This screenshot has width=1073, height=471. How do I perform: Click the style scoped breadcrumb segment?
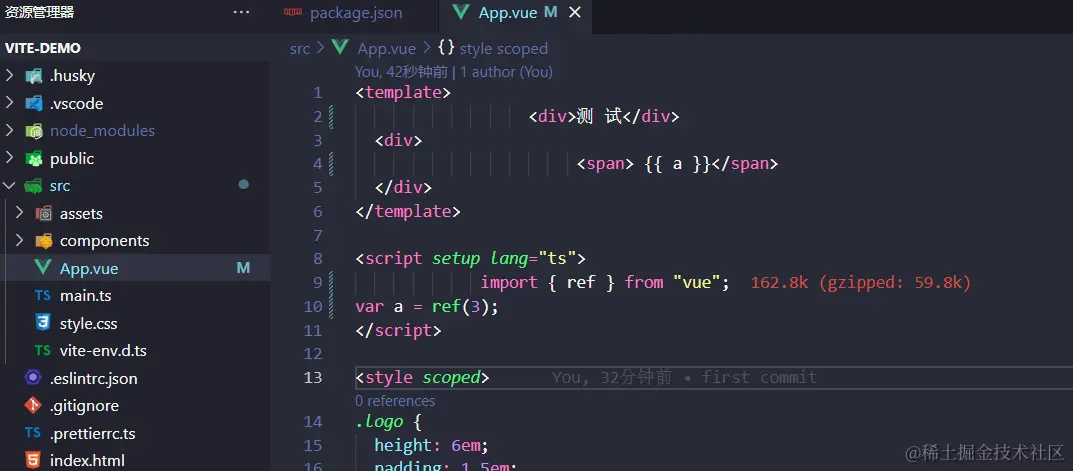coord(504,49)
